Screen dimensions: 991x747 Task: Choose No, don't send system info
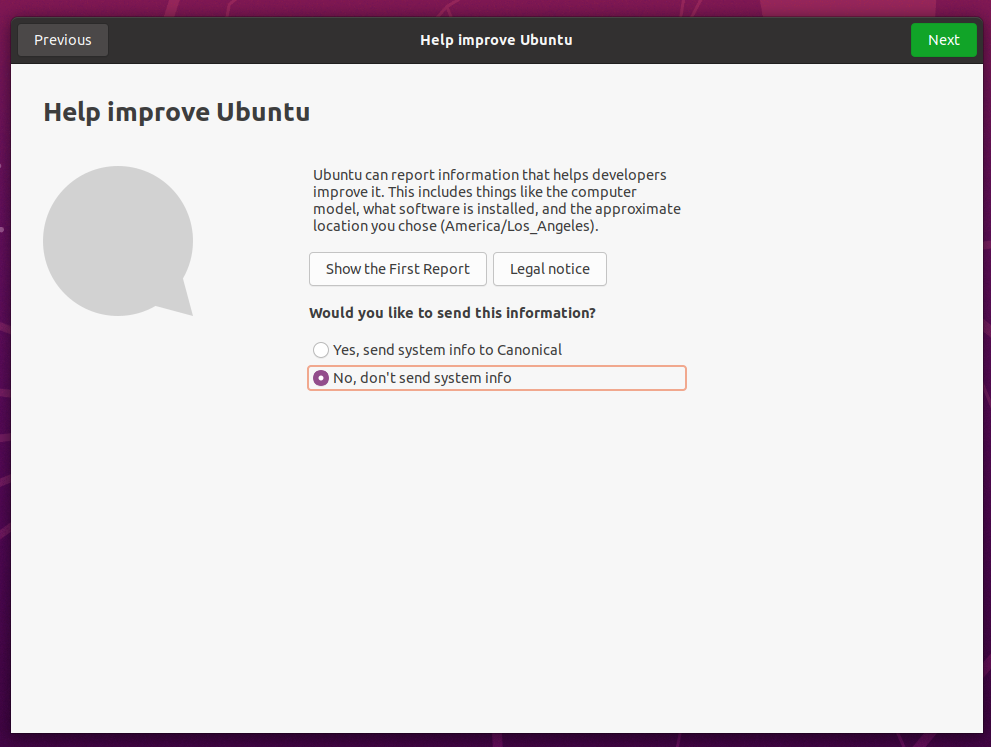click(x=496, y=378)
